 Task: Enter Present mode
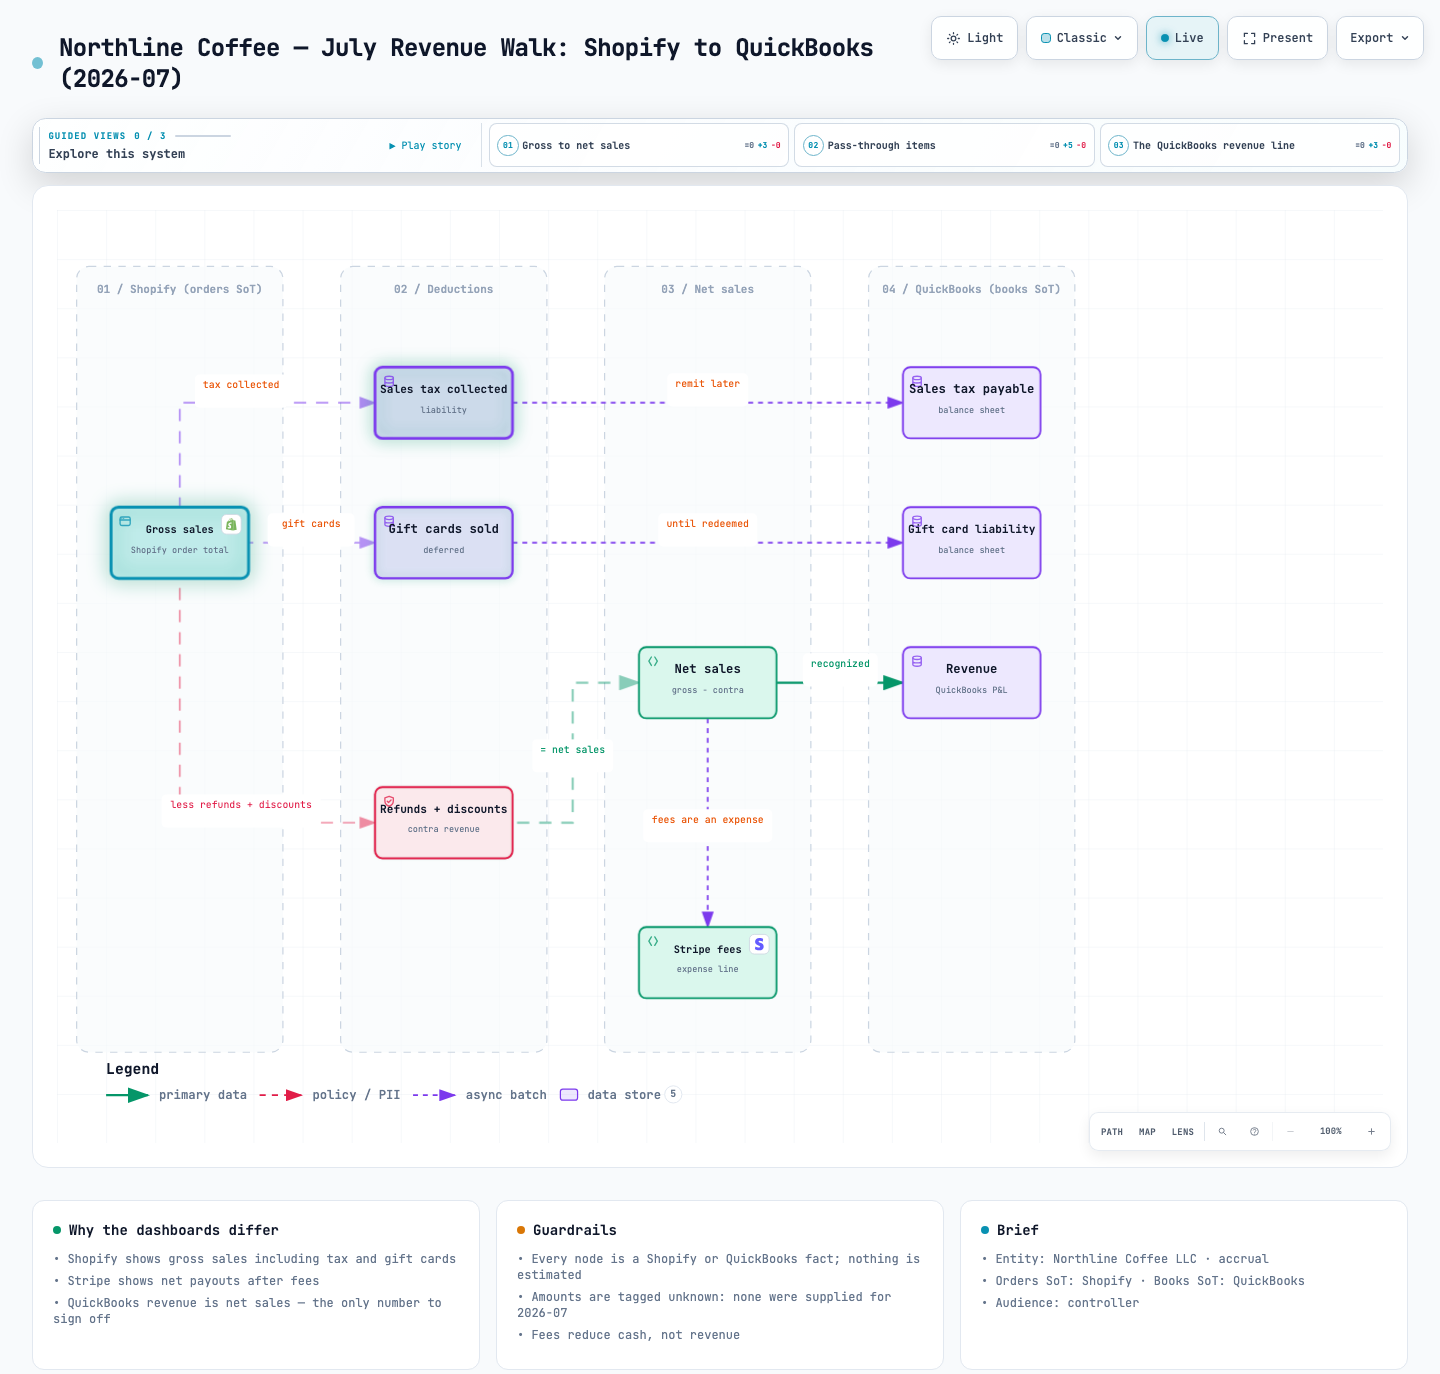(x=1278, y=38)
